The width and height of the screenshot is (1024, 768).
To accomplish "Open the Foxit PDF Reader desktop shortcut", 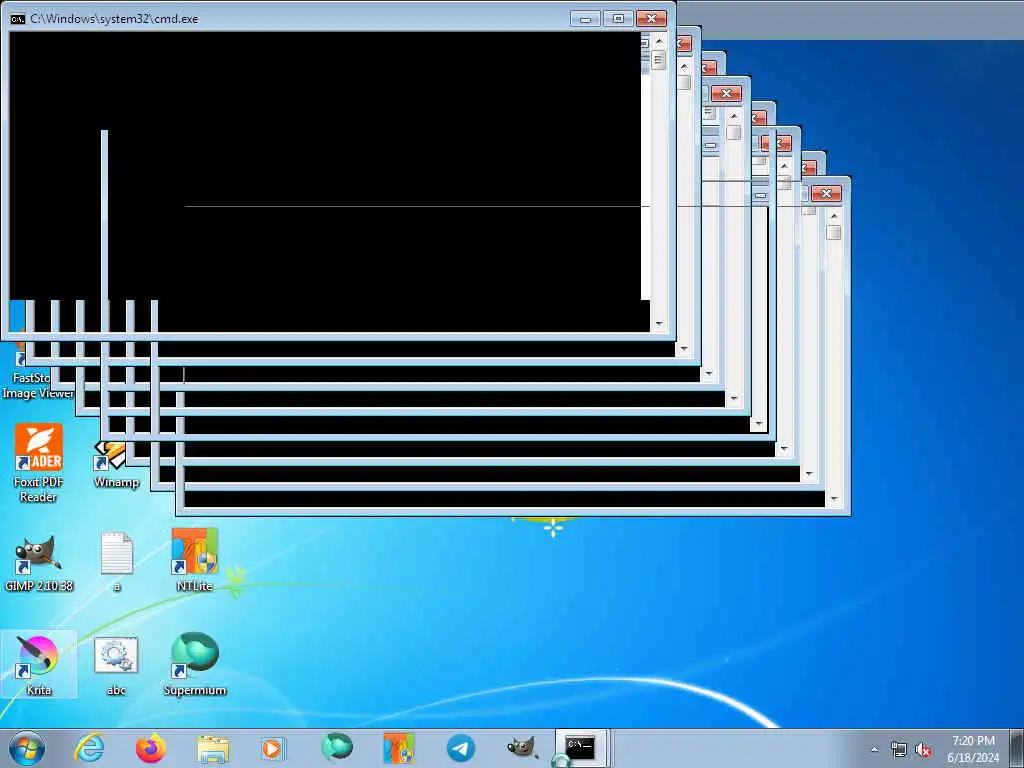I will 39,462.
